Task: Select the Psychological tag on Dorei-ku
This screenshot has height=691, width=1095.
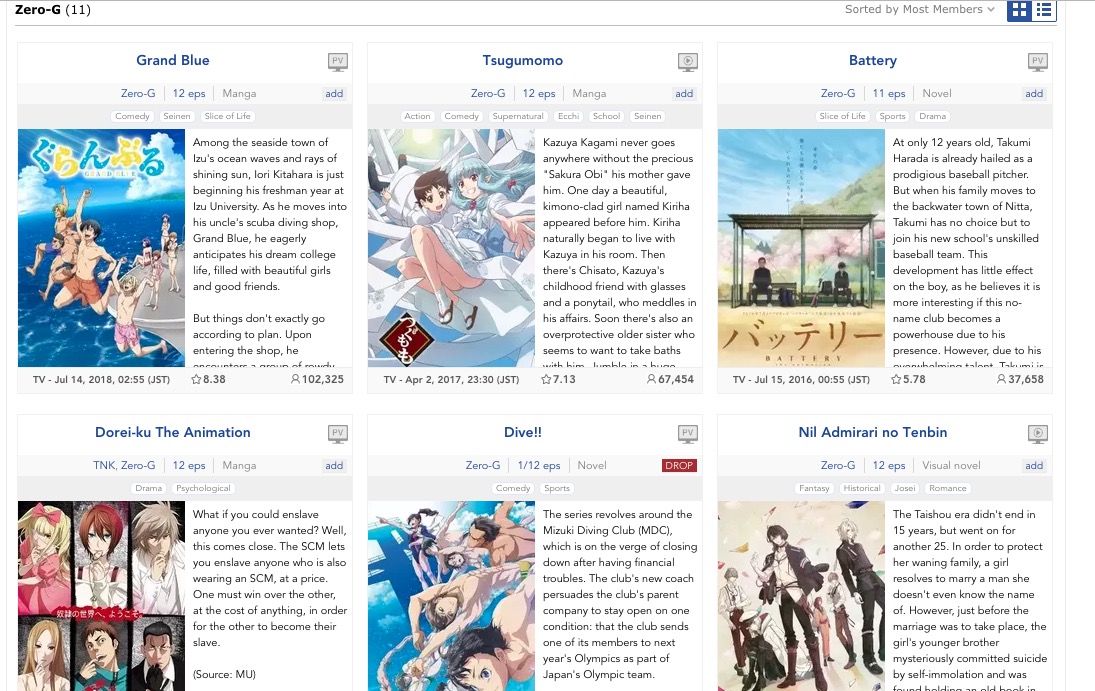Action: [x=203, y=488]
